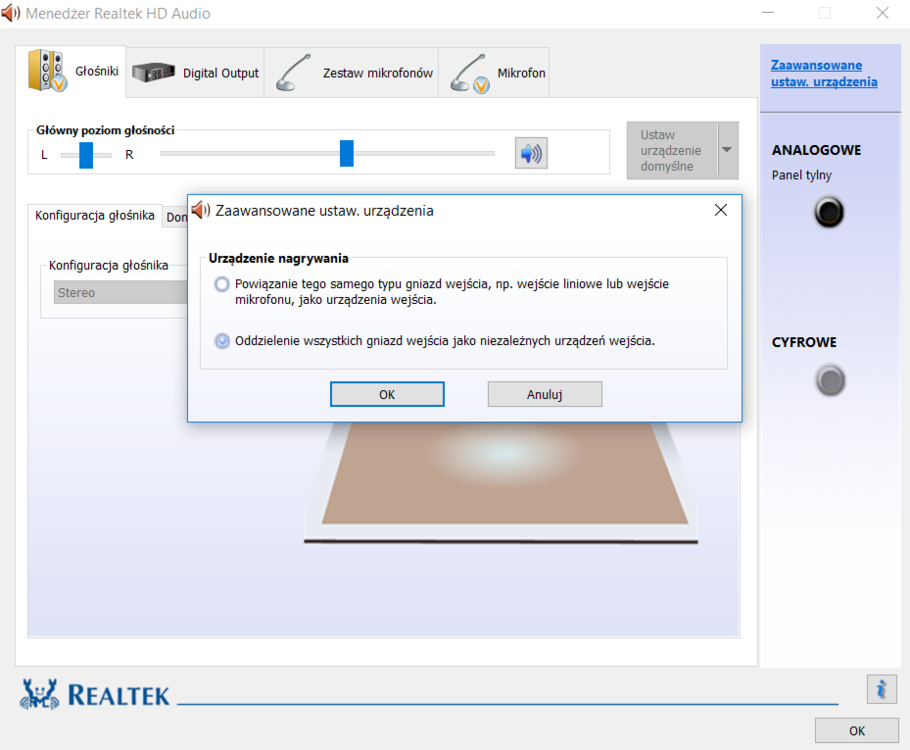Click the Panel tylny label
This screenshot has width=910, height=750.
tap(801, 175)
